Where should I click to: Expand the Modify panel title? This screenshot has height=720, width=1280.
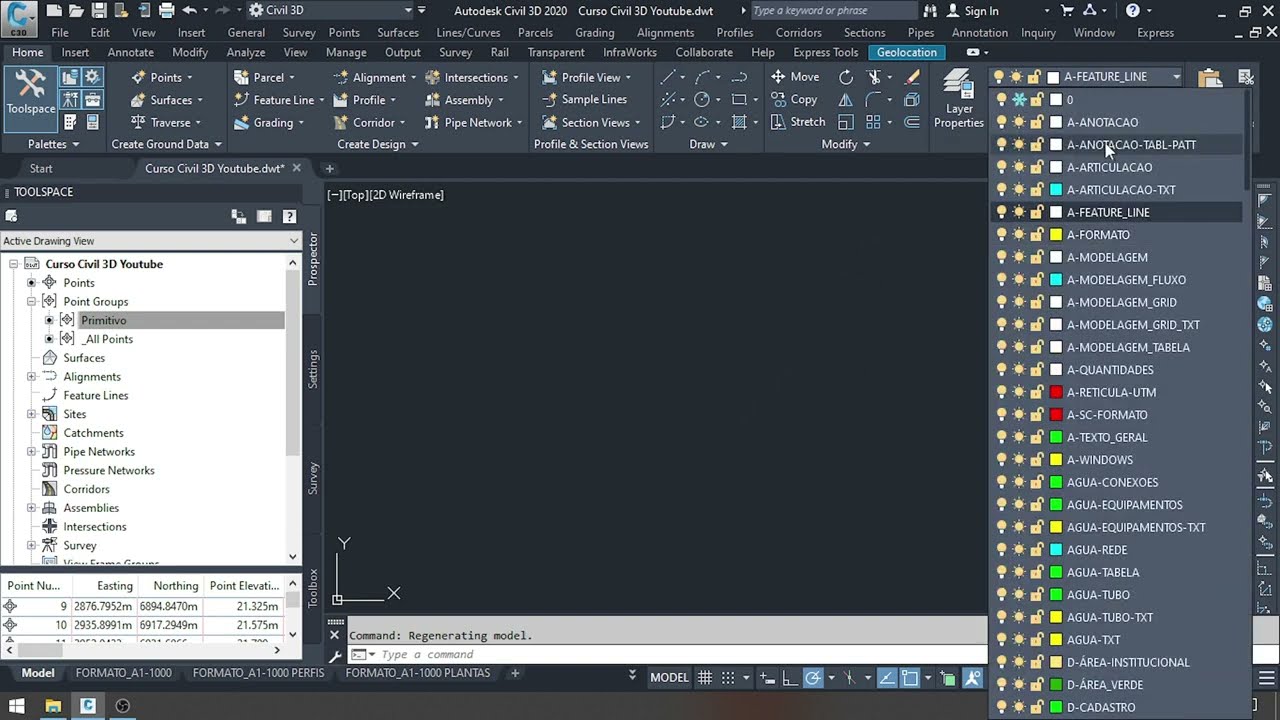tap(845, 144)
